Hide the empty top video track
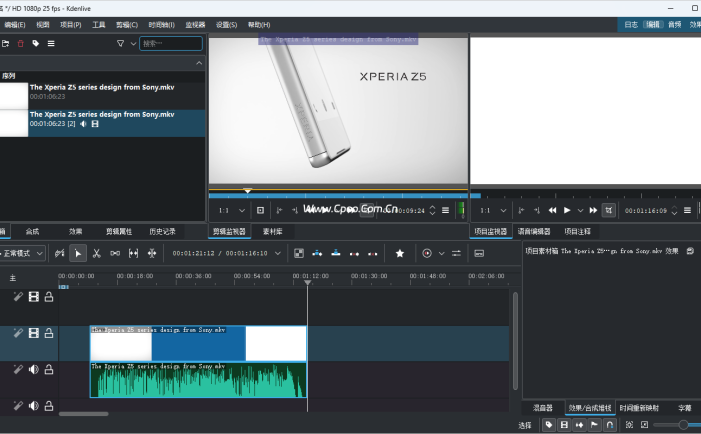This screenshot has height=434, width=701. tap(34, 297)
